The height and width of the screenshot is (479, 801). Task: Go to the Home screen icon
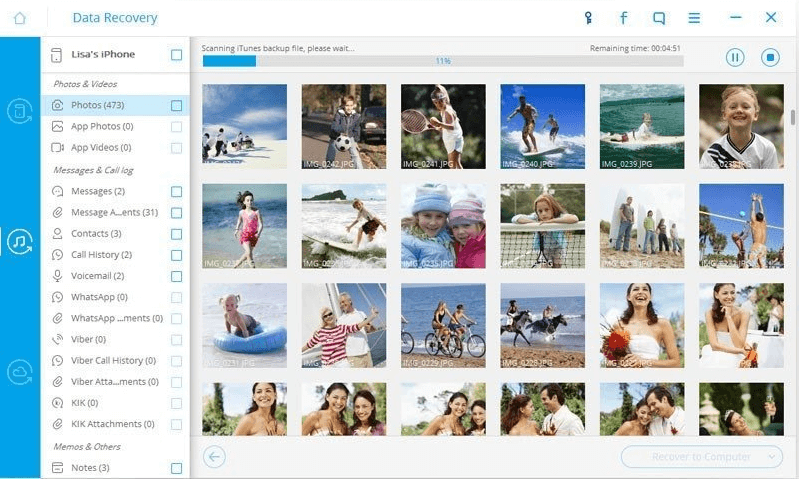tap(19, 18)
